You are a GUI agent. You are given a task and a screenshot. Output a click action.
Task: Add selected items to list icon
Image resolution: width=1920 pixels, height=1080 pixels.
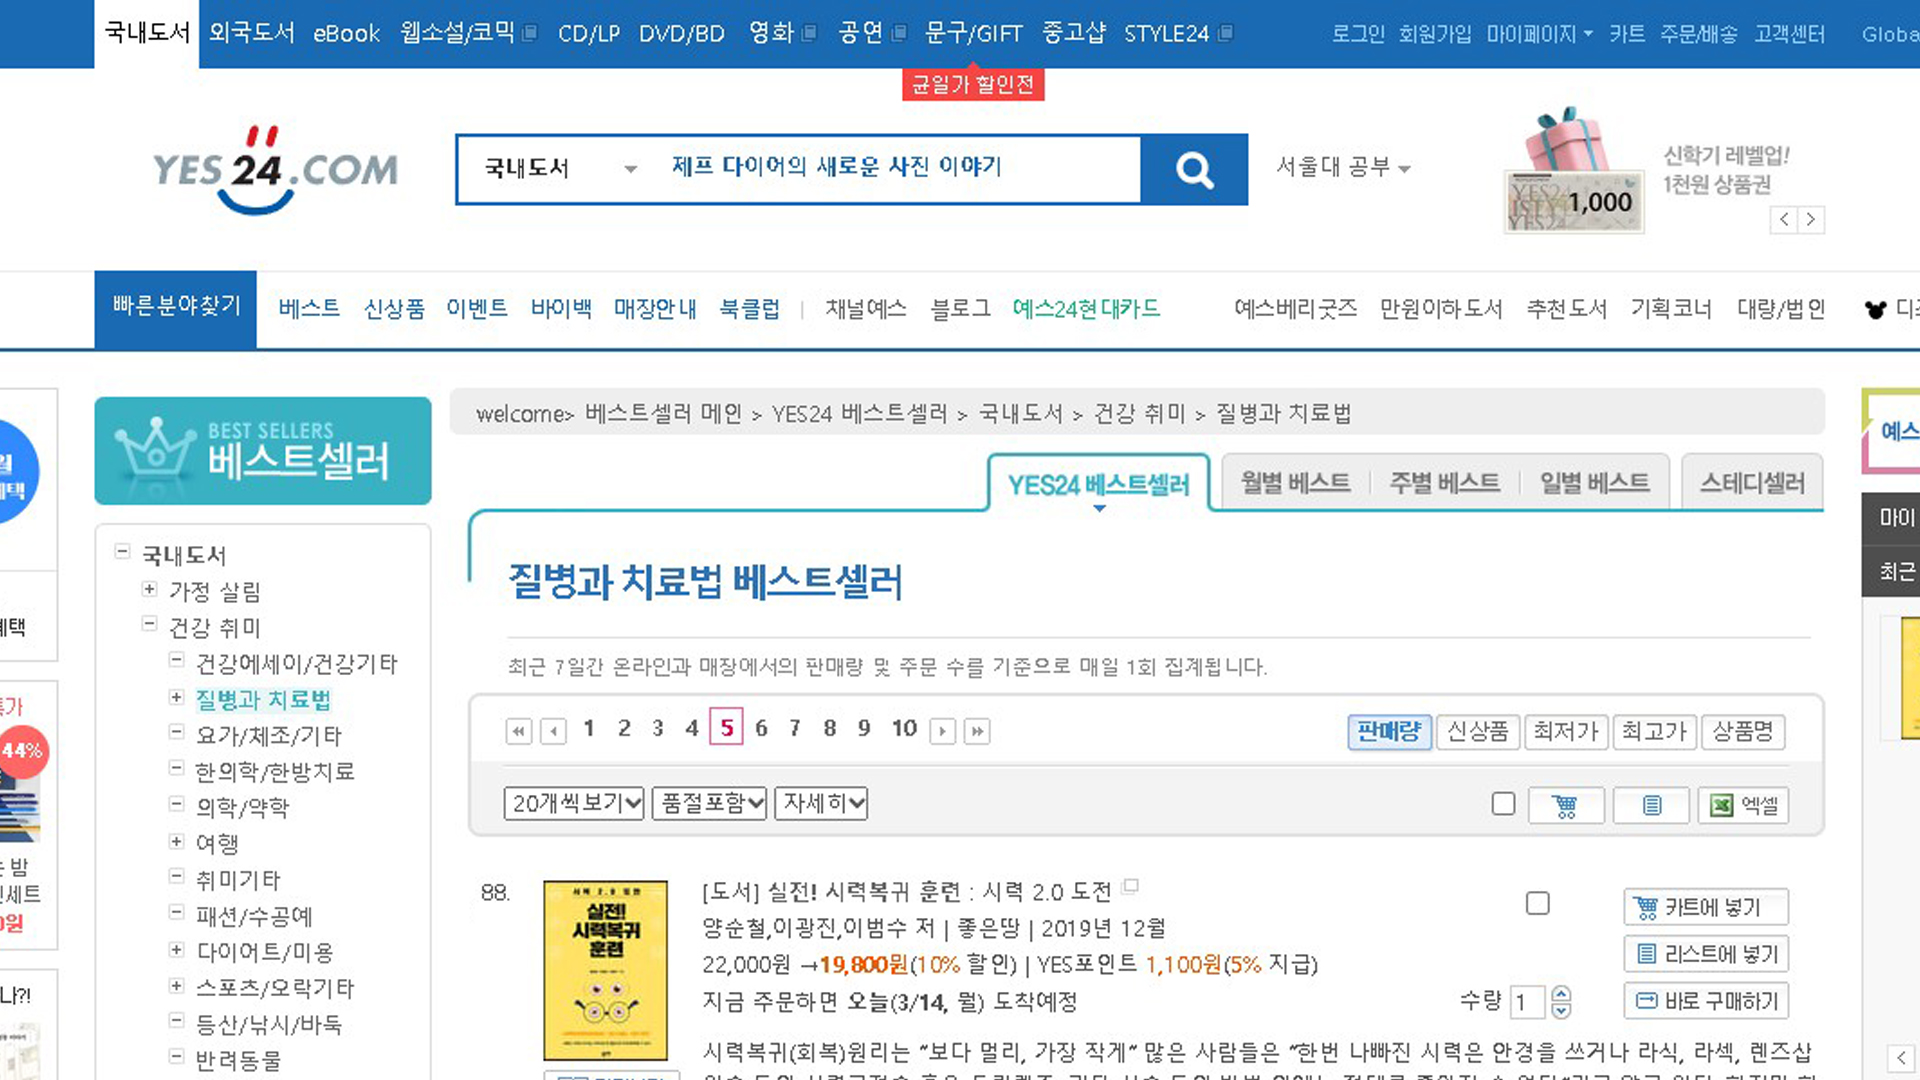coord(1651,805)
